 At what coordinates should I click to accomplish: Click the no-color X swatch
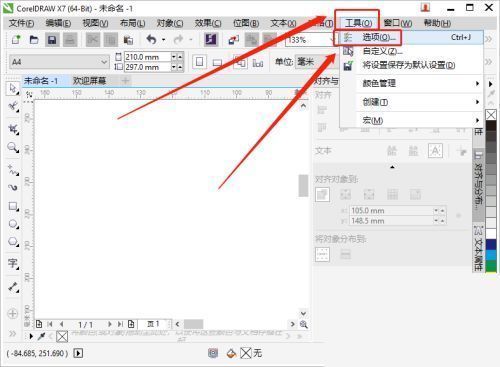click(x=491, y=115)
